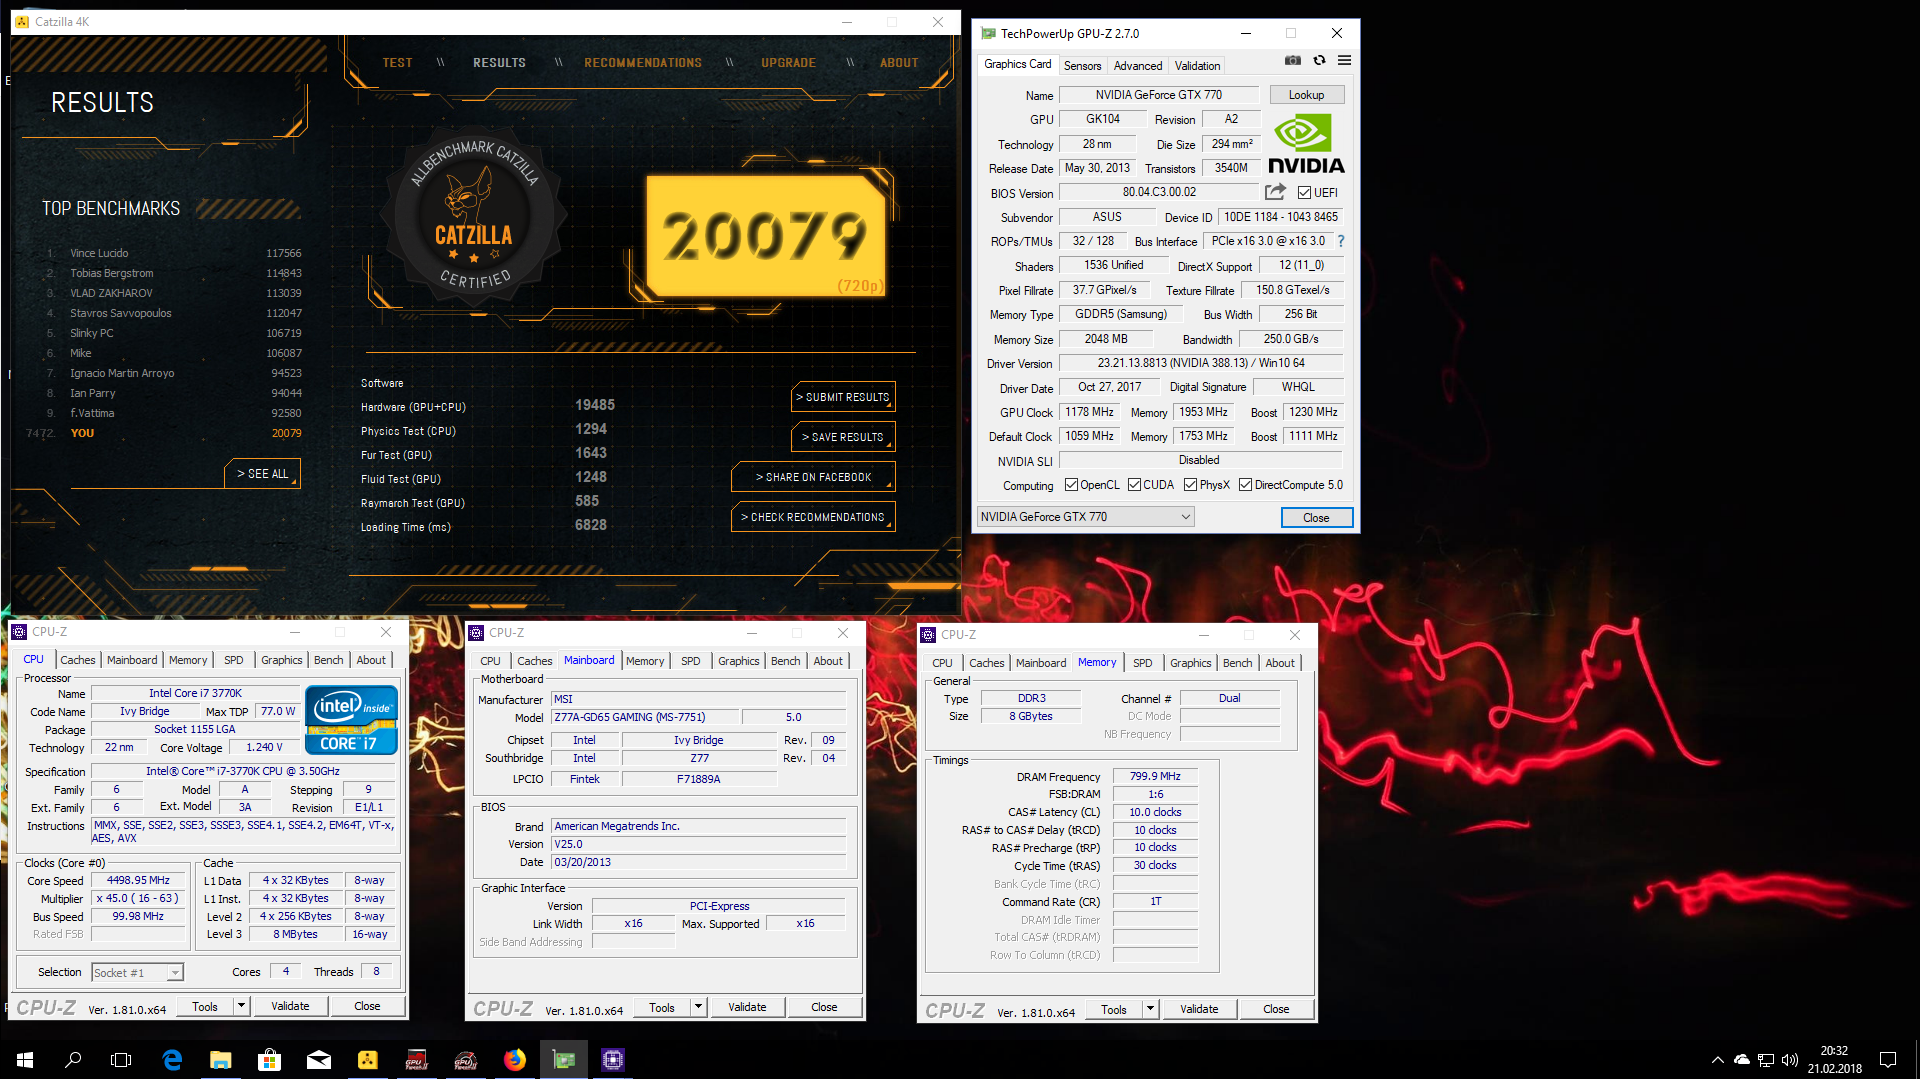Open the Socket #1 selection dropdown
Viewport: 1920px width, 1079px height.
pyautogui.click(x=137, y=973)
